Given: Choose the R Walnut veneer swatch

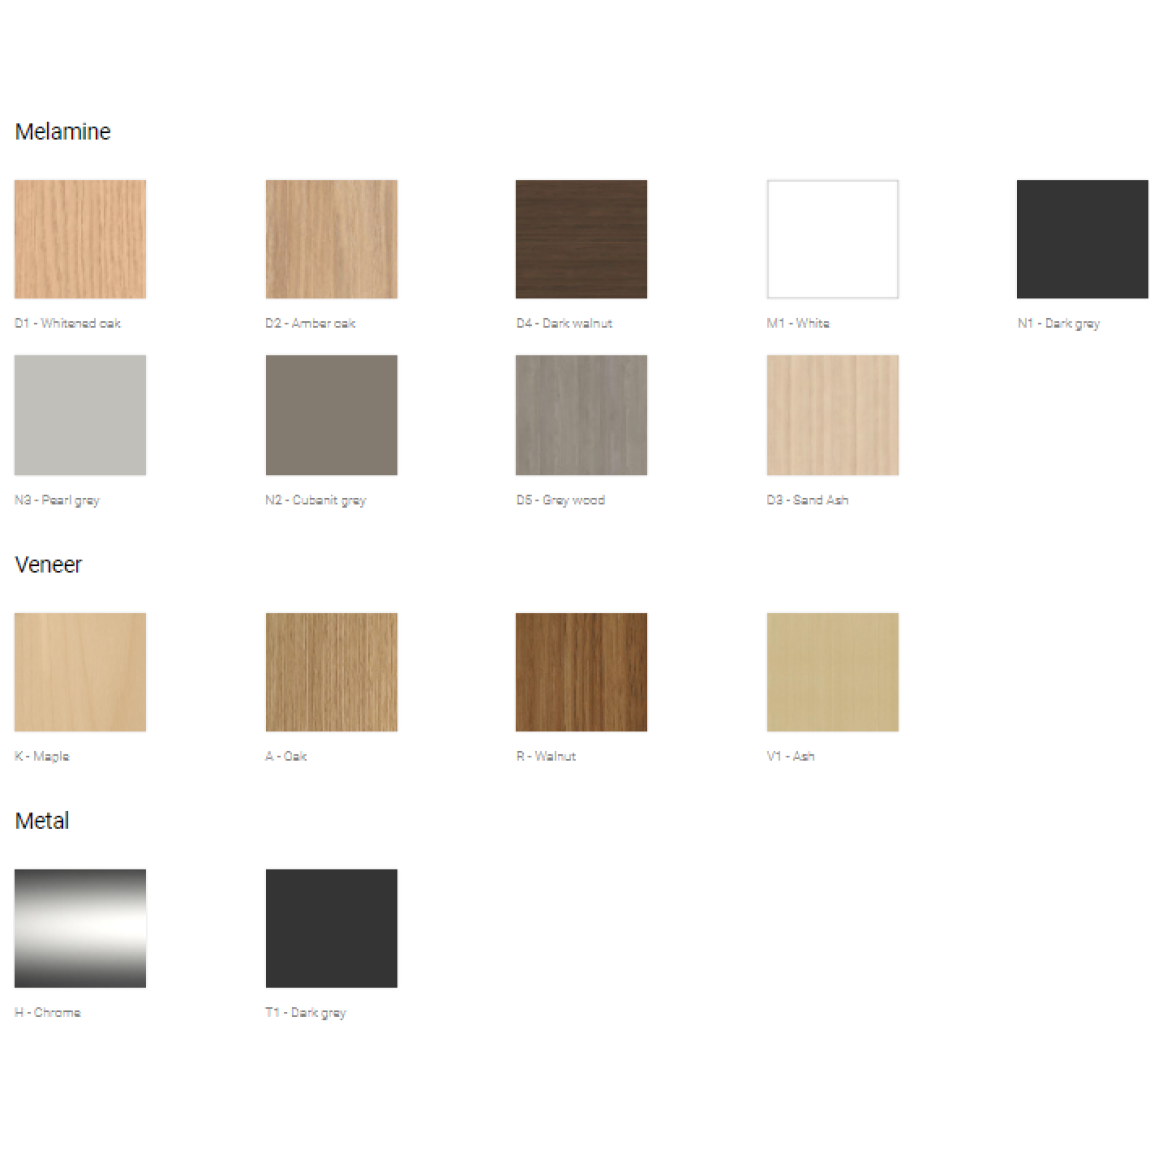Looking at the screenshot, I should (x=581, y=672).
